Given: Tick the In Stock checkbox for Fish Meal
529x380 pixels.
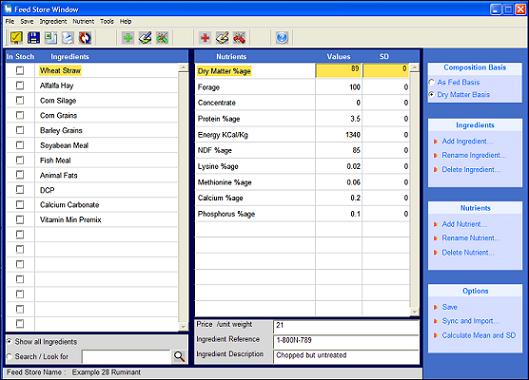Looking at the screenshot, I should (x=20, y=160).
